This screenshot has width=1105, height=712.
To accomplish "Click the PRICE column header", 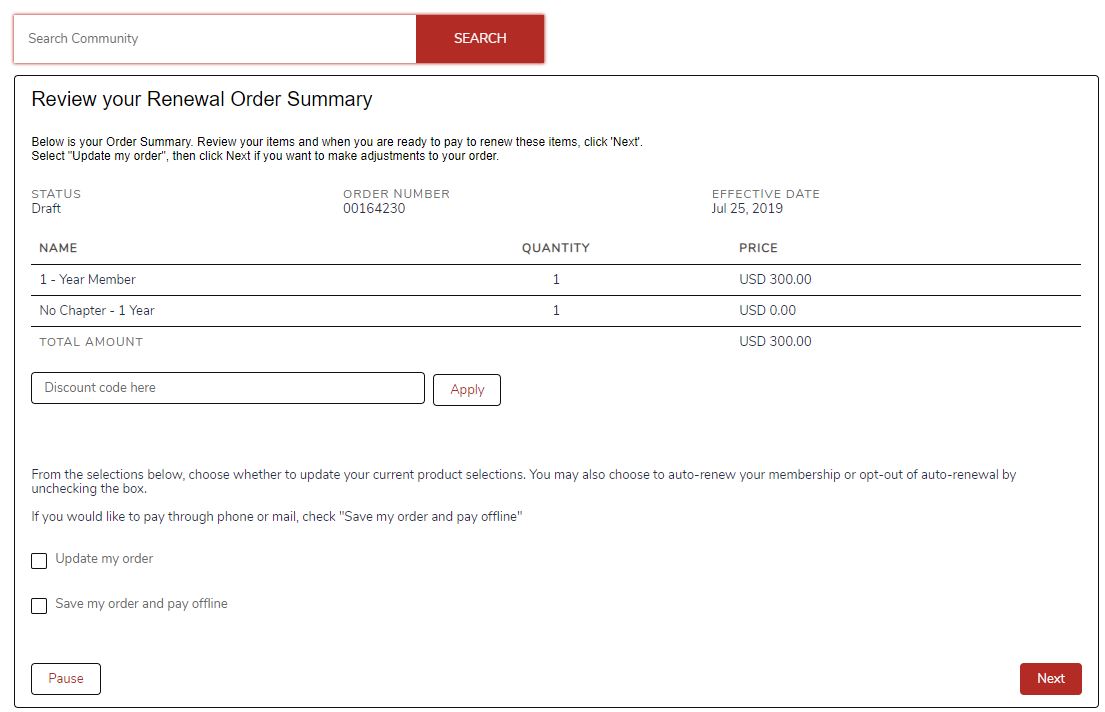I will (758, 248).
